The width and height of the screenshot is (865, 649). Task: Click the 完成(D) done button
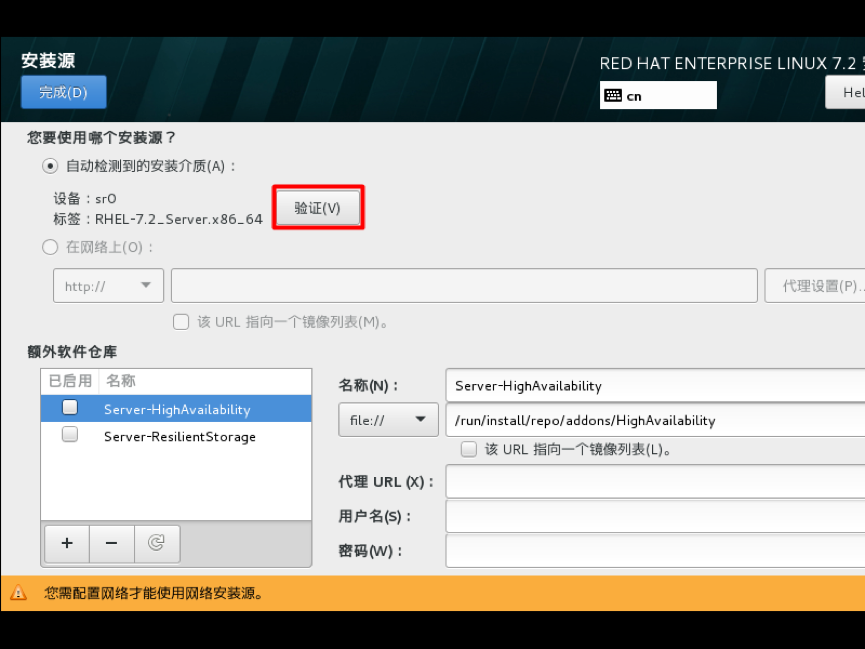click(63, 92)
